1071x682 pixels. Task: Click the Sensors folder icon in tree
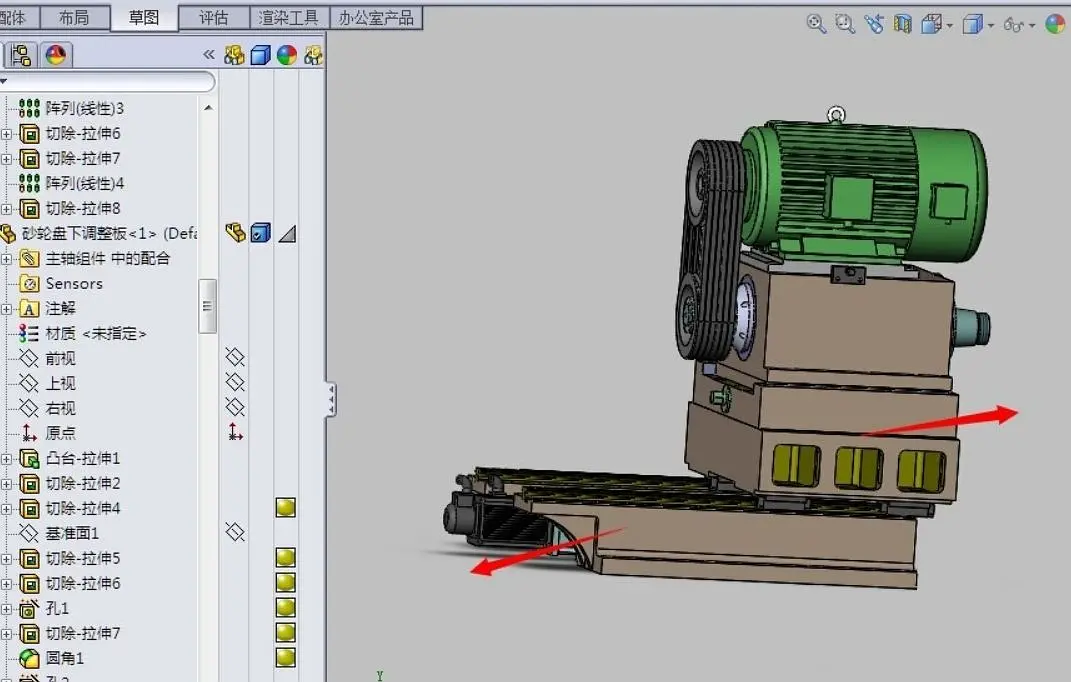pyautogui.click(x=29, y=283)
